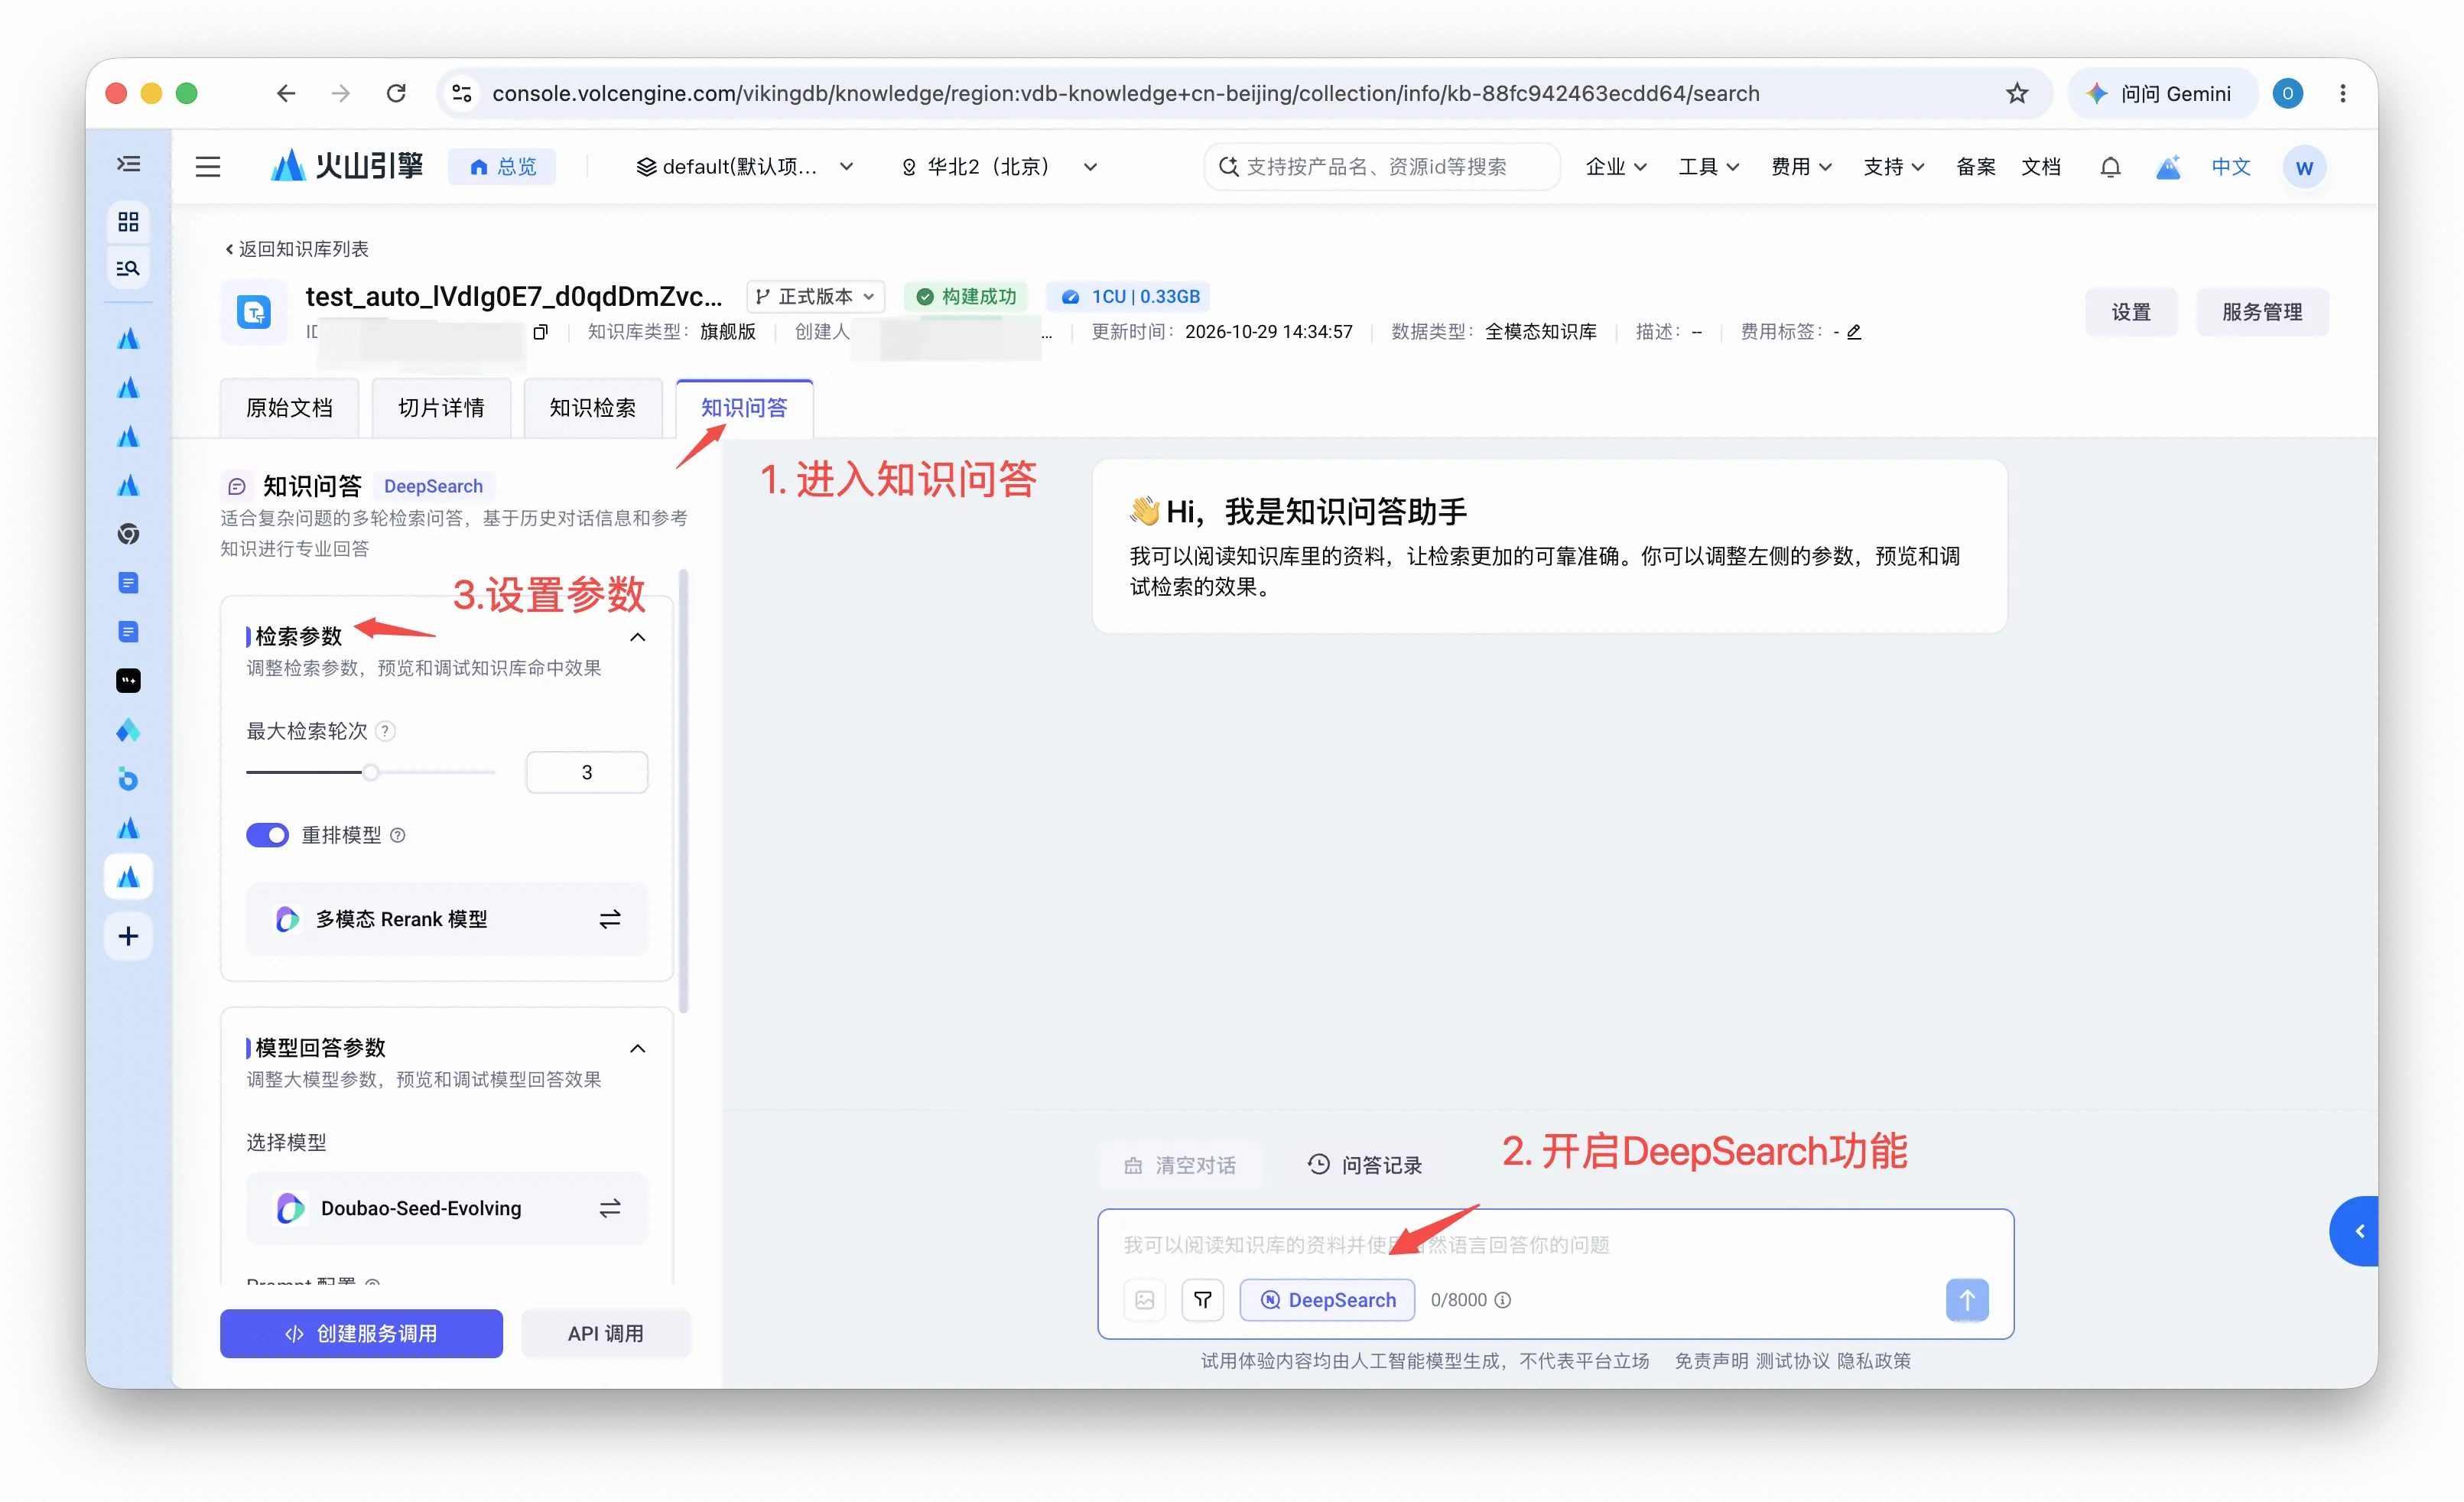Send message with the blue arrow button
Screen dimensions: 2464x1502
pyautogui.click(x=1967, y=1300)
